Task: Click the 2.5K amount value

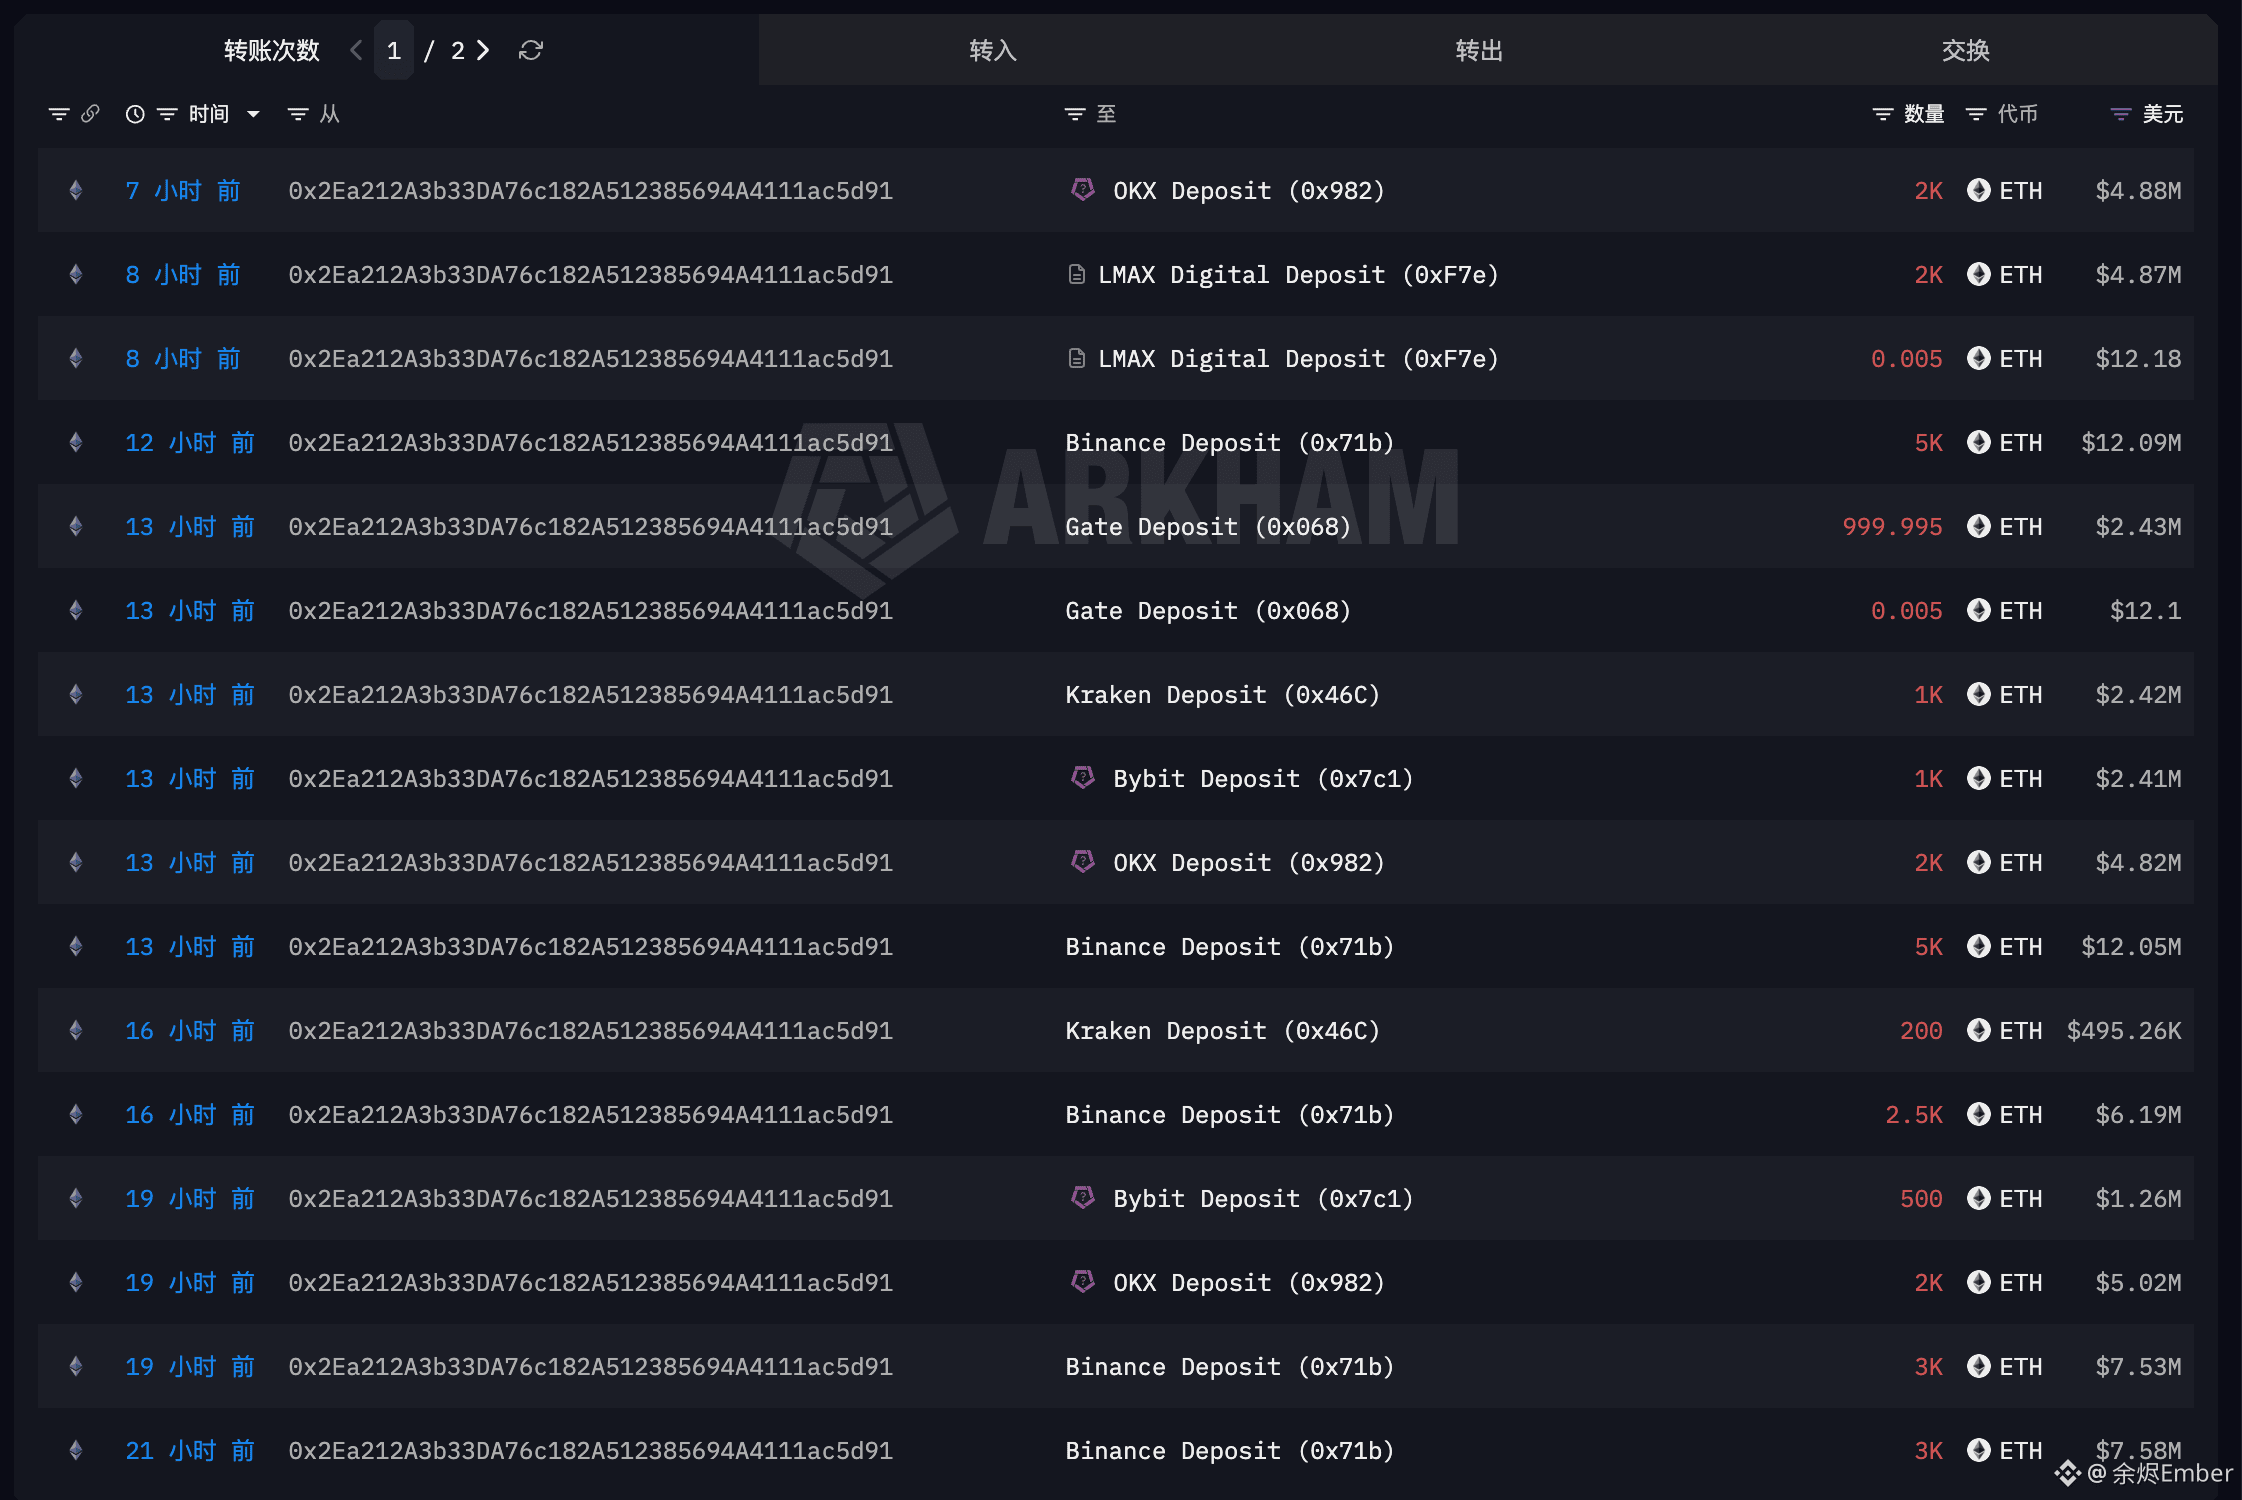Action: (x=1914, y=1114)
